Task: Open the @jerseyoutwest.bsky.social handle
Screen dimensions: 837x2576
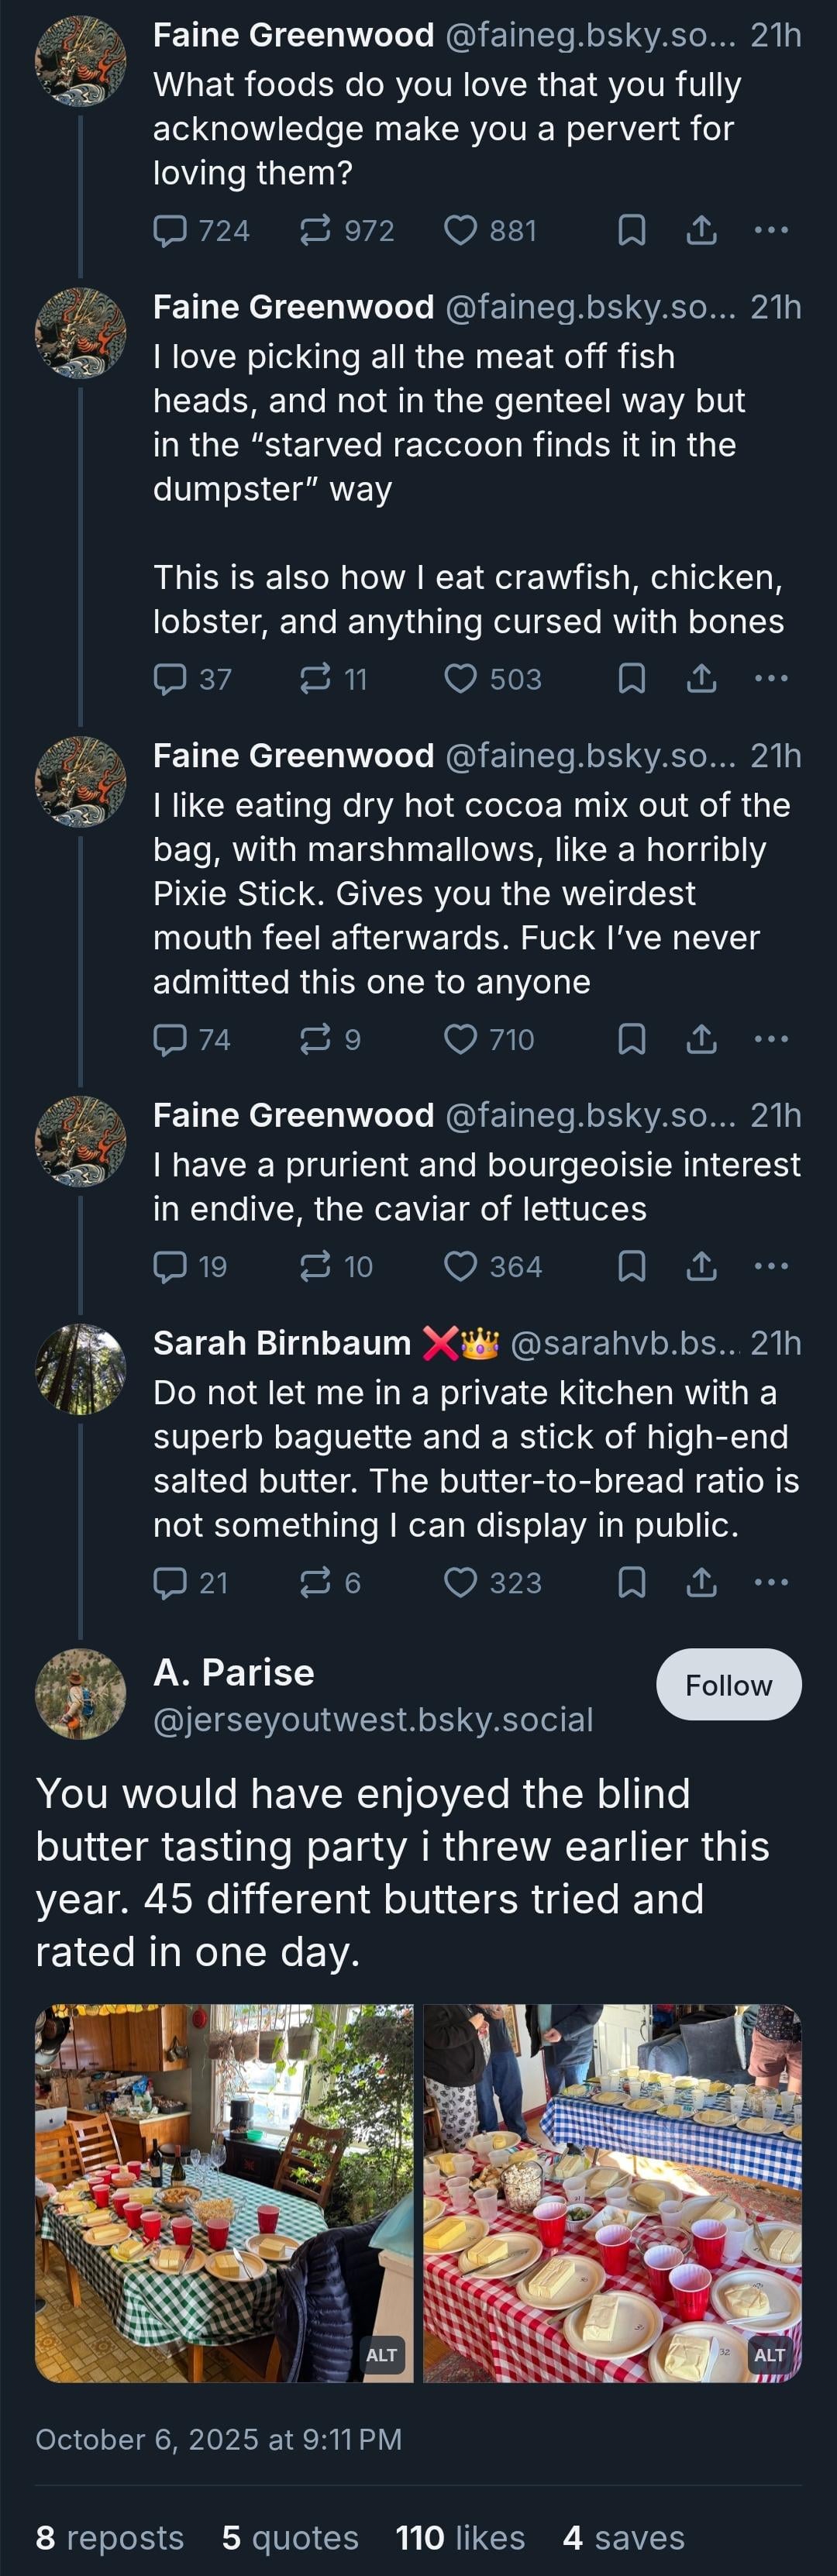Action: click(x=373, y=1720)
